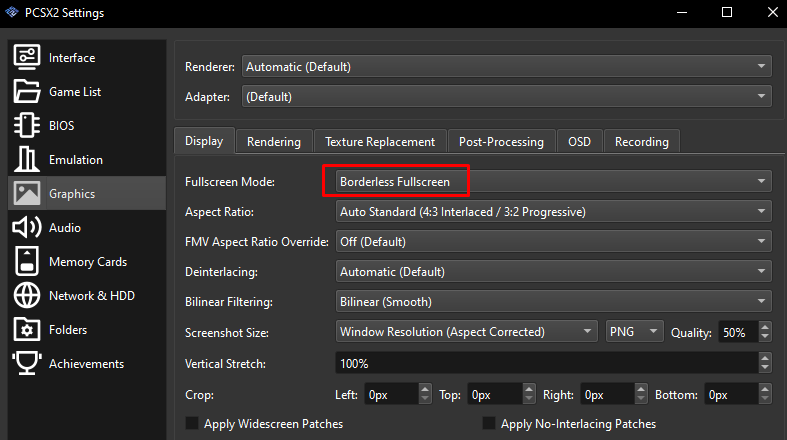Open the BIOS chip icon
The width and height of the screenshot is (787, 440).
[26, 126]
